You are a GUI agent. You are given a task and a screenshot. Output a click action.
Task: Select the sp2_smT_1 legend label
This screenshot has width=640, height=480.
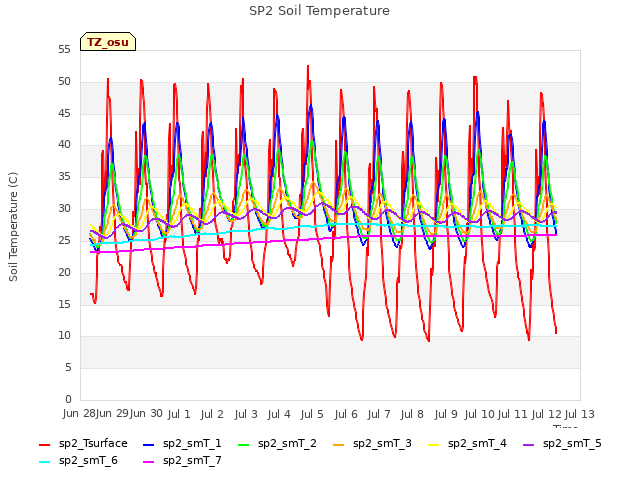192,444
